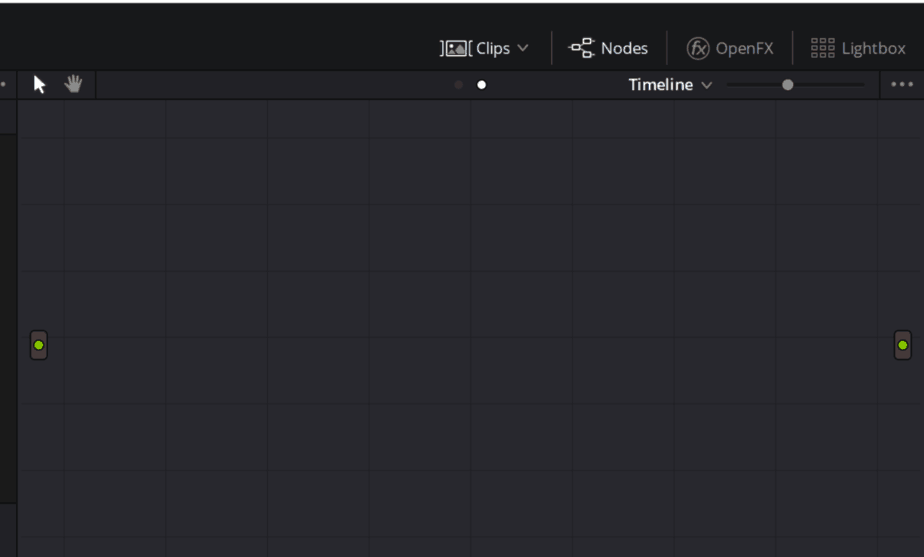
Task: Click the Nodes graph icon
Action: pos(582,48)
